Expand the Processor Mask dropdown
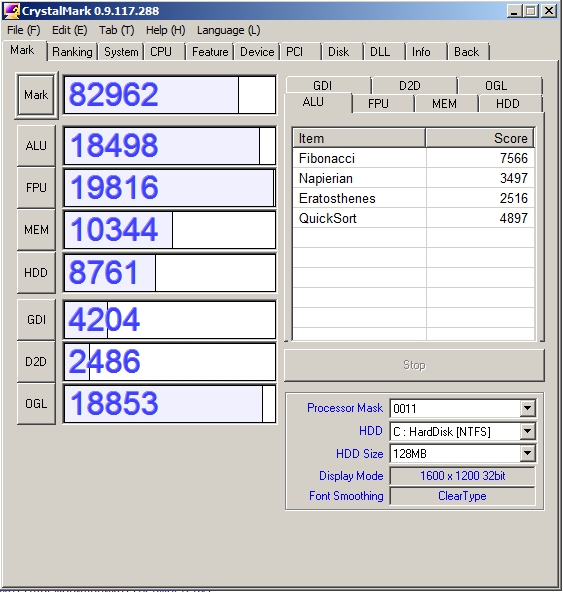 528,408
